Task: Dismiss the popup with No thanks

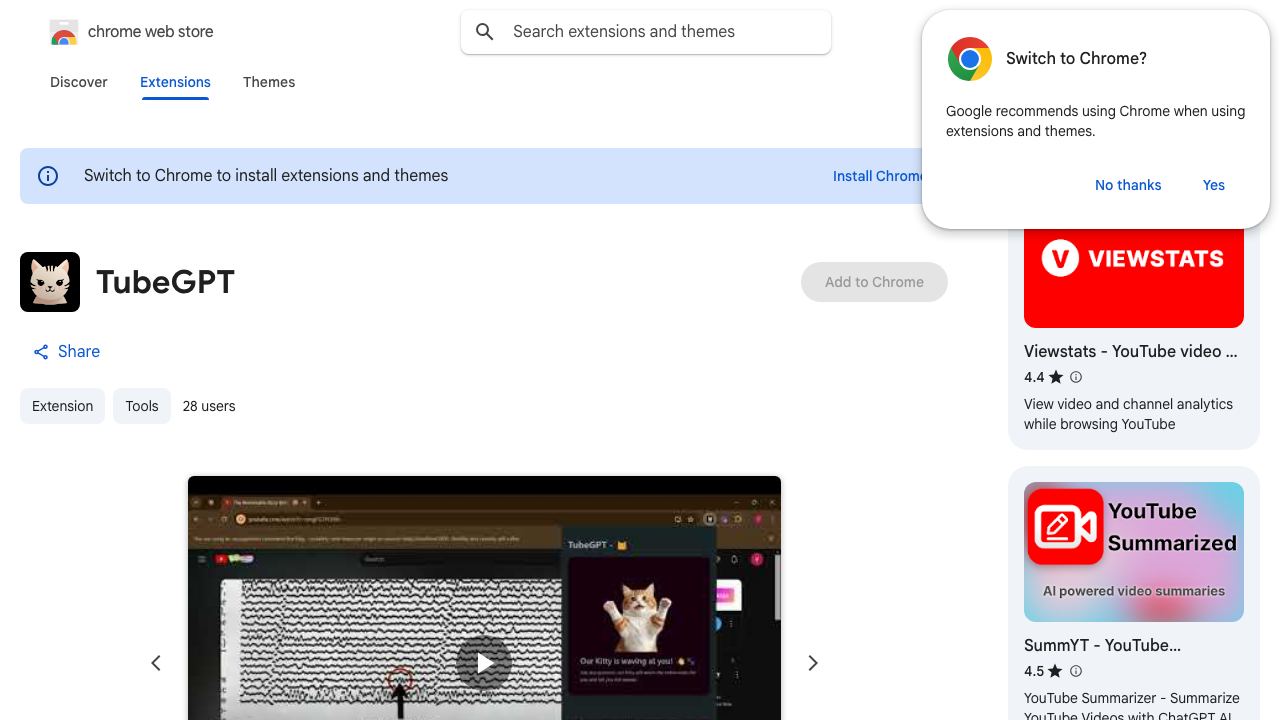Action: (1128, 185)
